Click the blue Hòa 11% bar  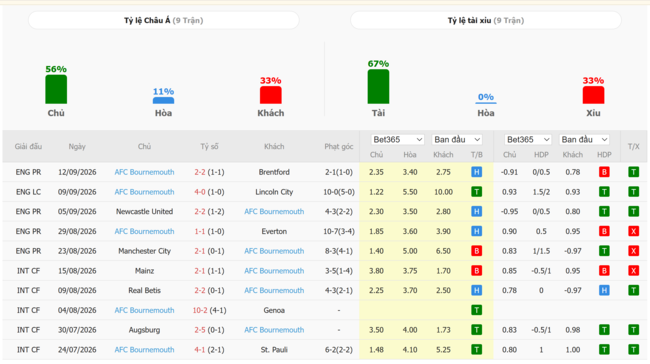163,100
